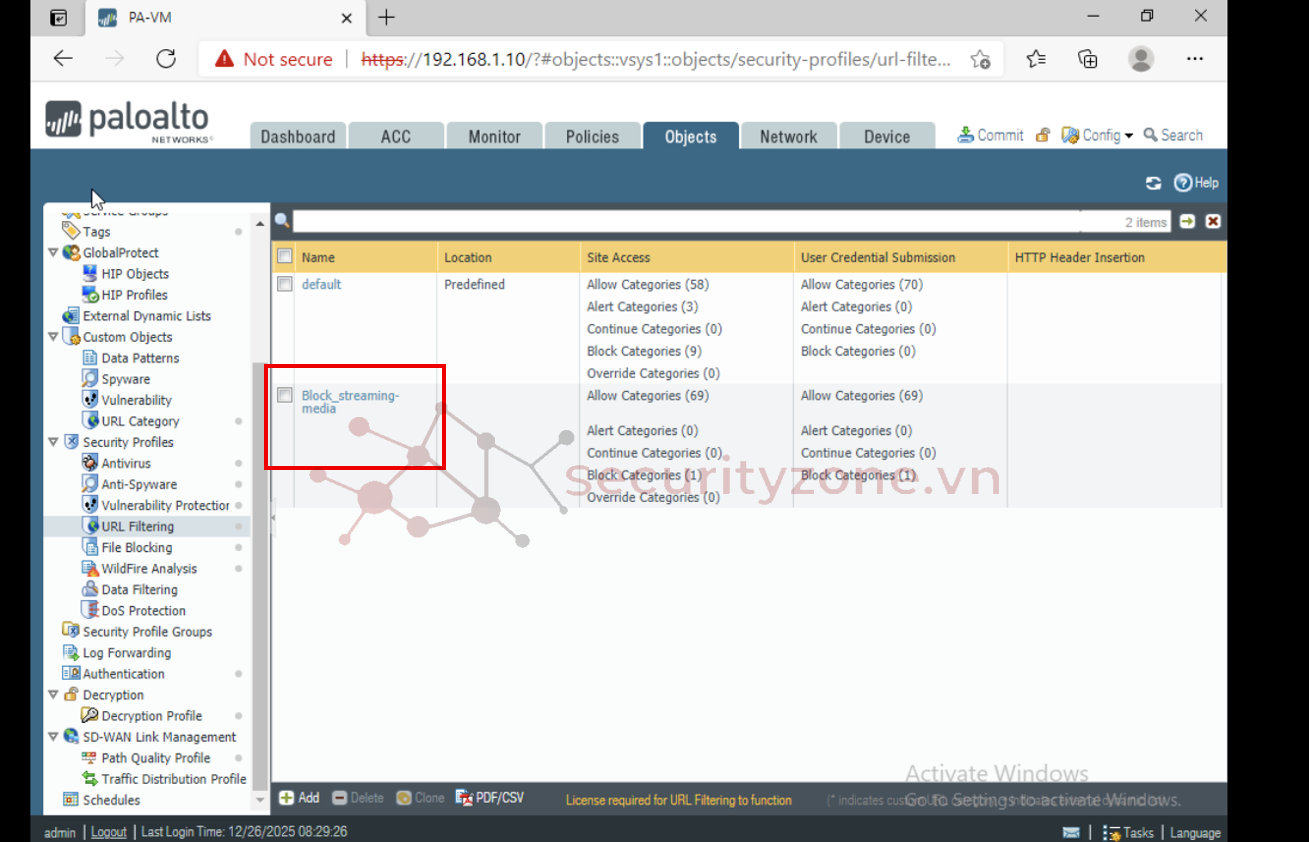The width and height of the screenshot is (1309, 842).
Task: Click the Add plus icon
Action: (287, 798)
